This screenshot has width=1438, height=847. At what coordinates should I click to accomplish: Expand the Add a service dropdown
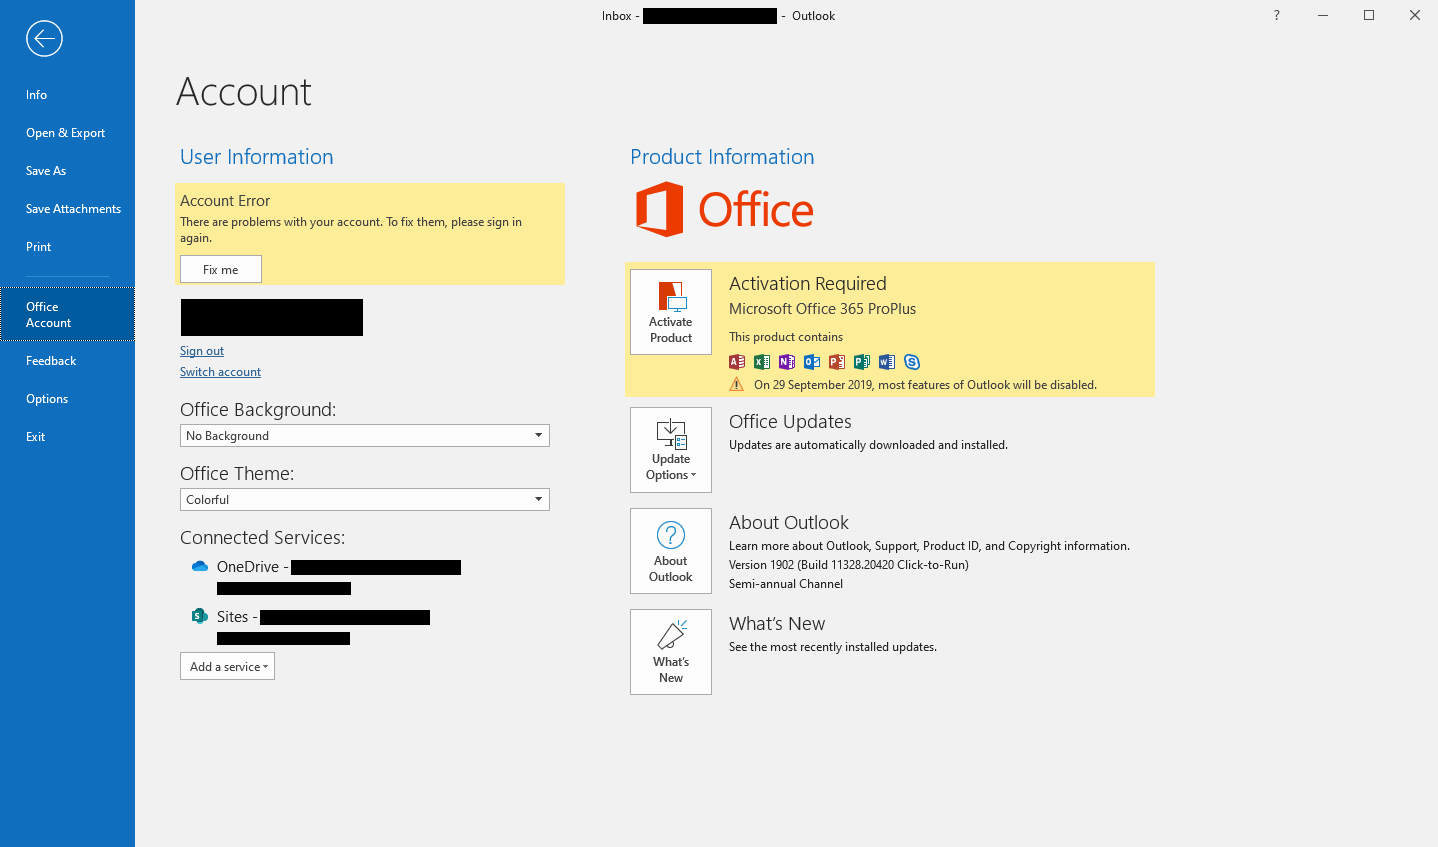[x=227, y=666]
